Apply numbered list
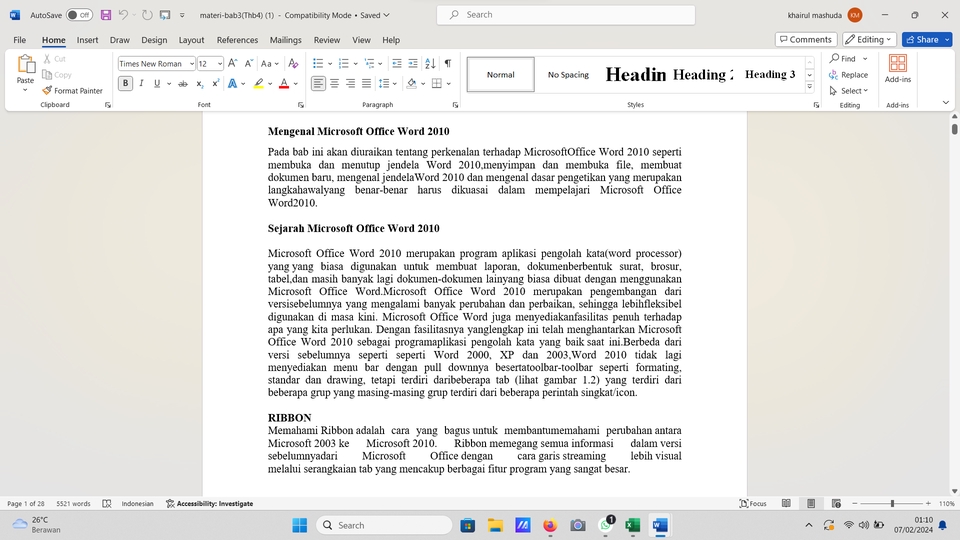The image size is (960, 540). (x=343, y=64)
